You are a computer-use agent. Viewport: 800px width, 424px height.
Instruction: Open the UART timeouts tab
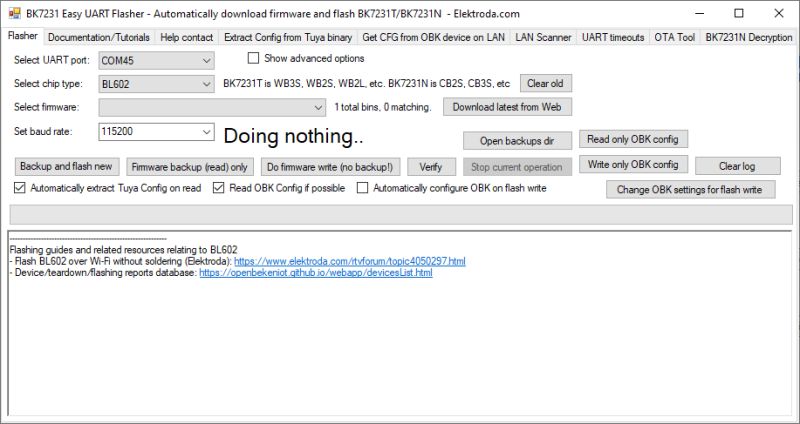[x=613, y=37]
